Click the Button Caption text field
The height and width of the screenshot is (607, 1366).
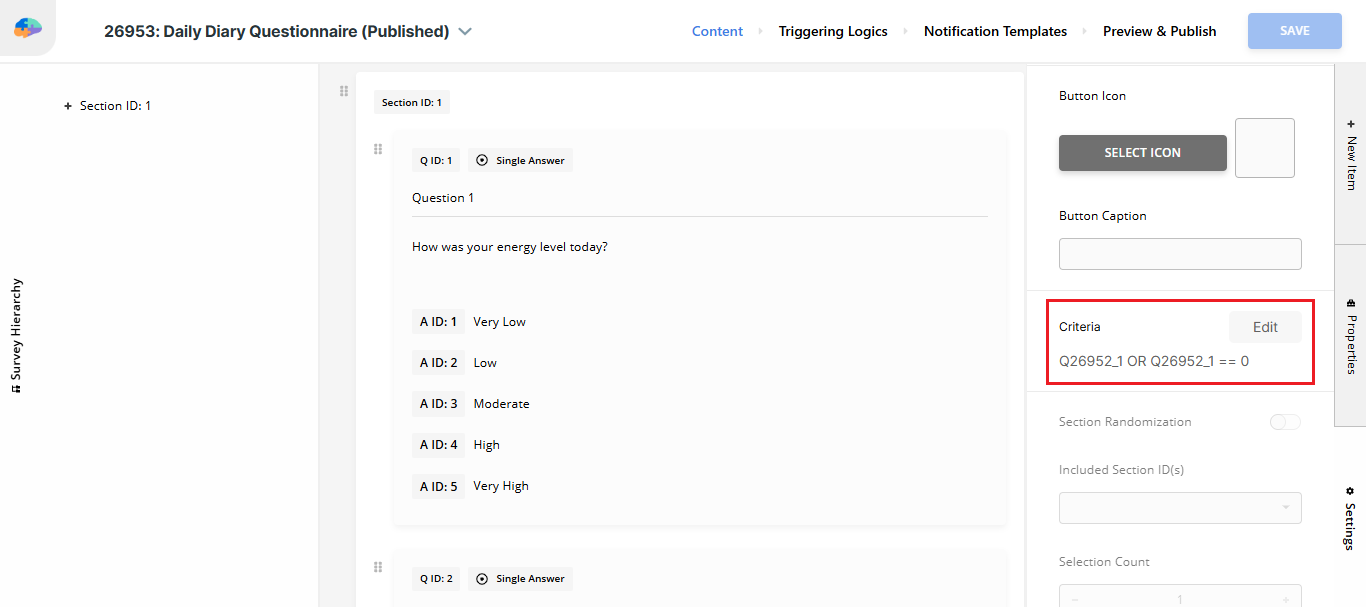1180,254
